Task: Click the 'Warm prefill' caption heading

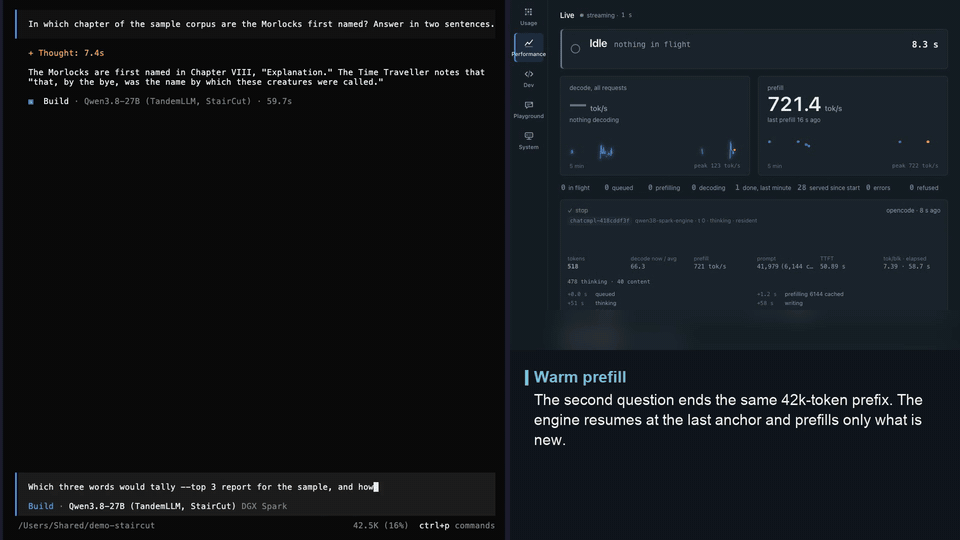Action: coord(580,377)
